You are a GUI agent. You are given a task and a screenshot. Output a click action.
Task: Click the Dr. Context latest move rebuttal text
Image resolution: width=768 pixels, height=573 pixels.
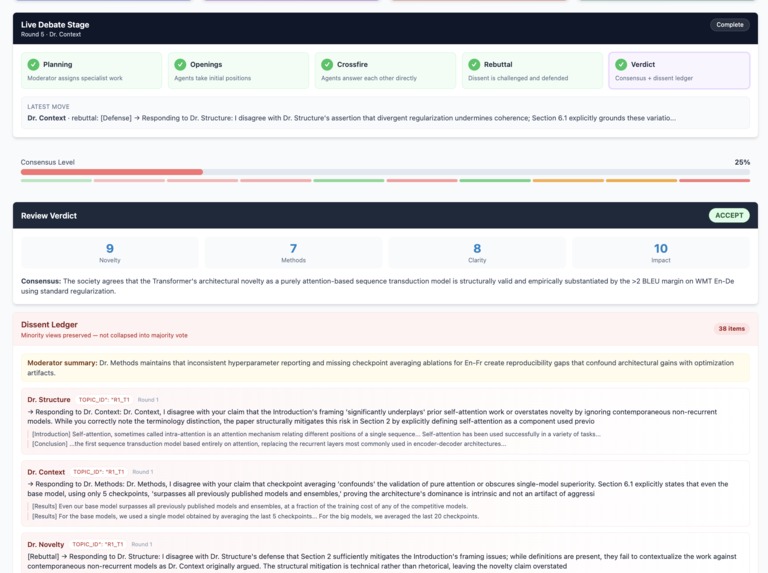[351, 118]
